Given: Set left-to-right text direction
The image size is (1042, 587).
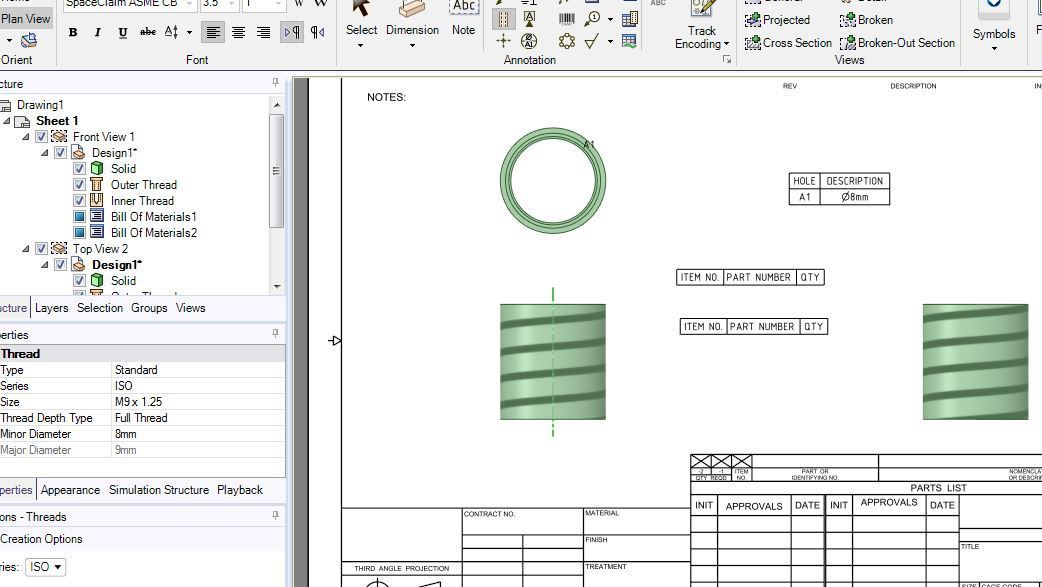Looking at the screenshot, I should point(292,32).
